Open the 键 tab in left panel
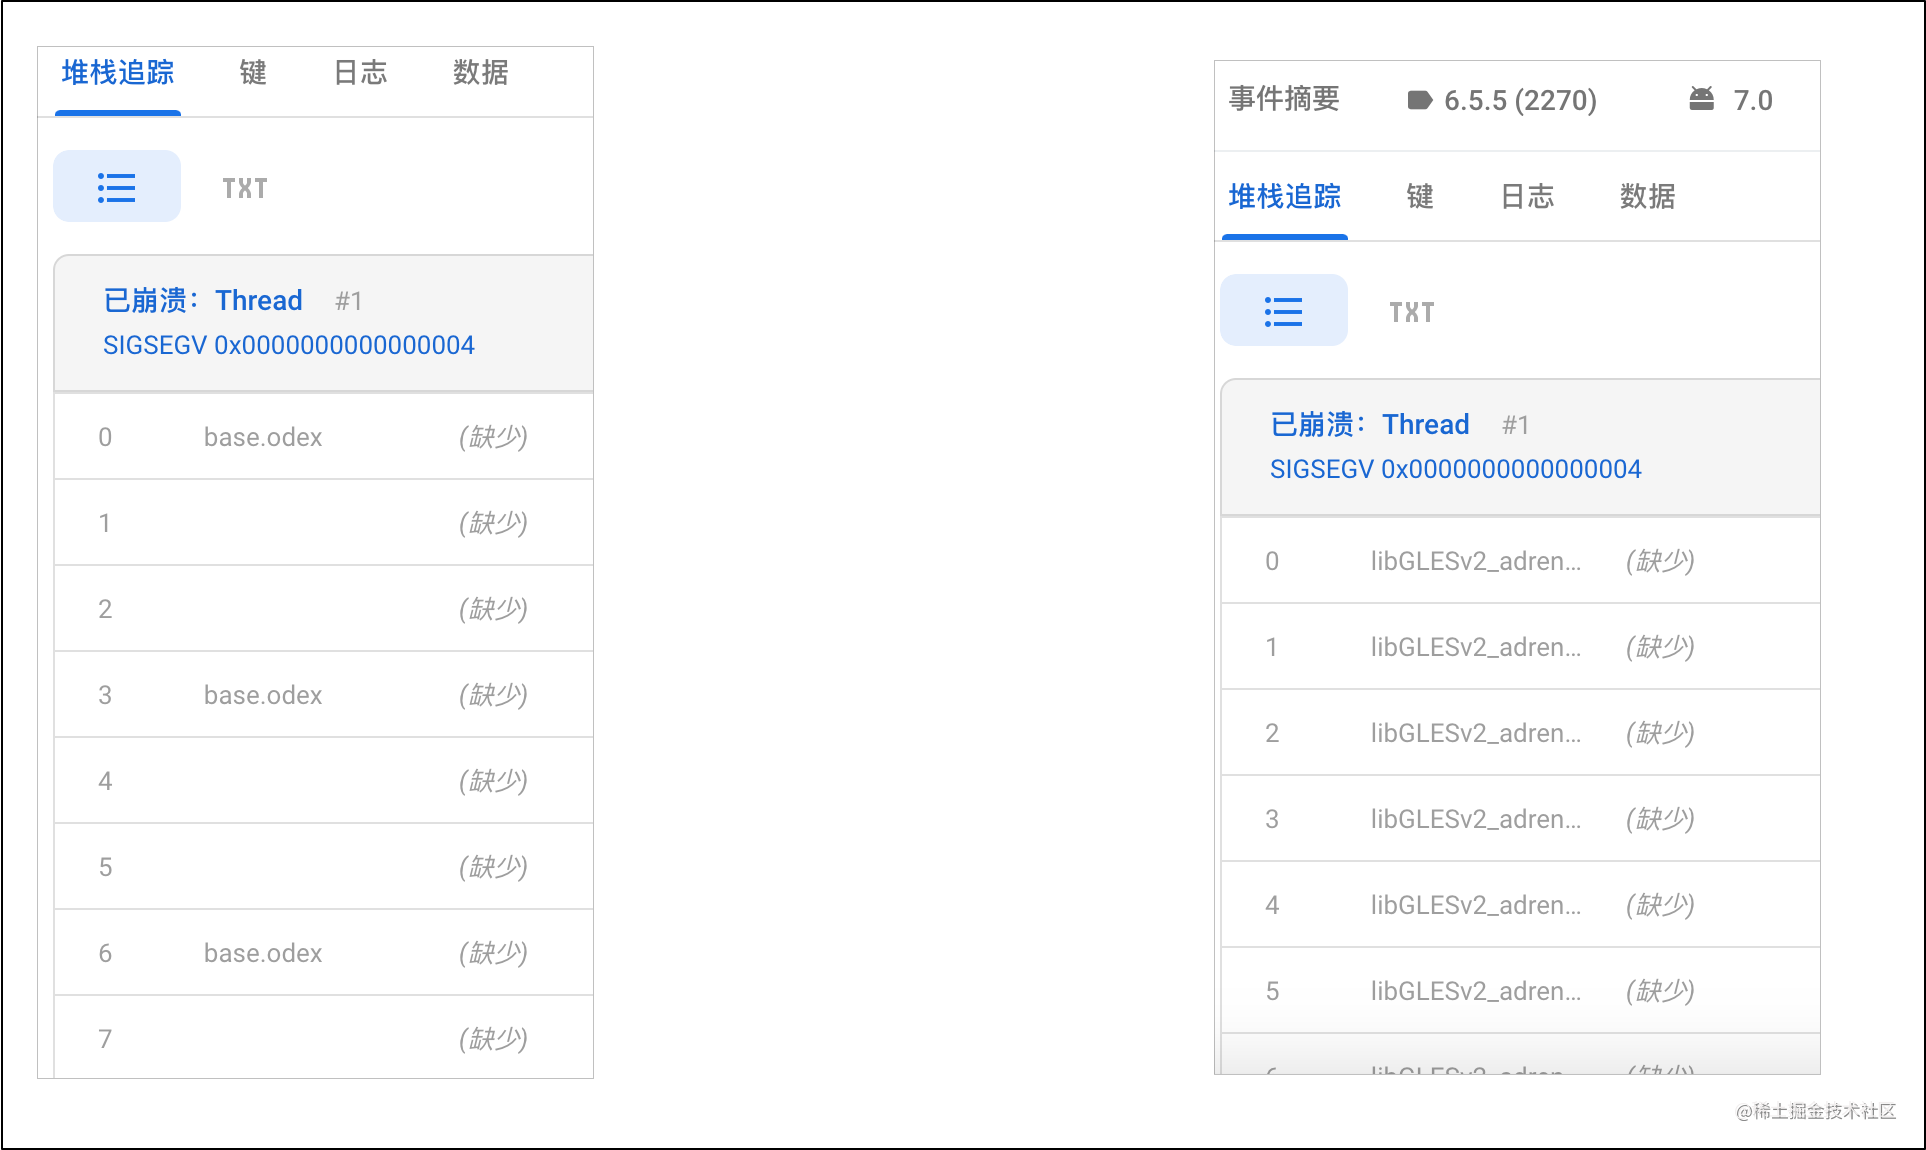 coord(251,72)
